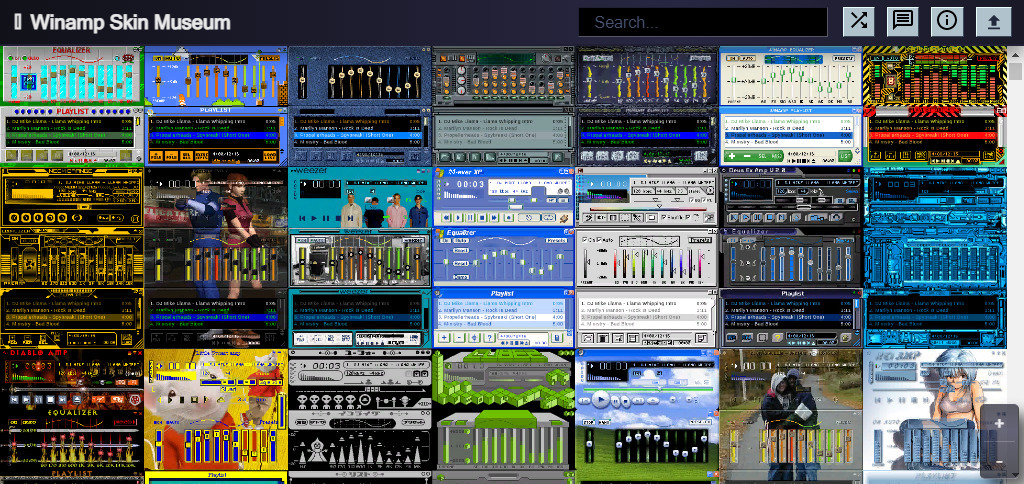Open the cream skin with green sliders
1024x484 pixels.
[x=791, y=106]
